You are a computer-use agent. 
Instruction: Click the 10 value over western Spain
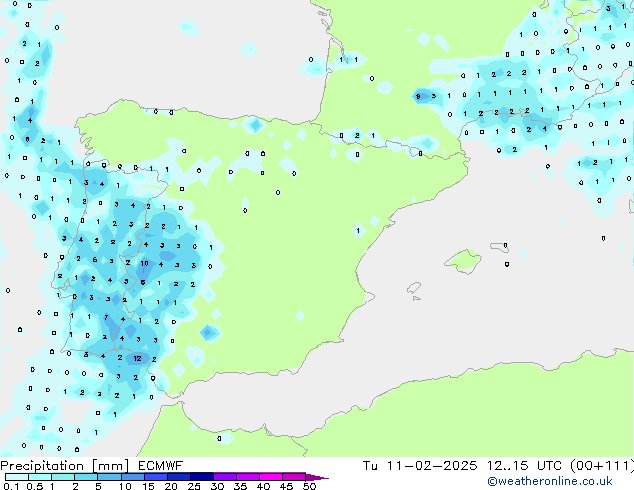(x=145, y=264)
